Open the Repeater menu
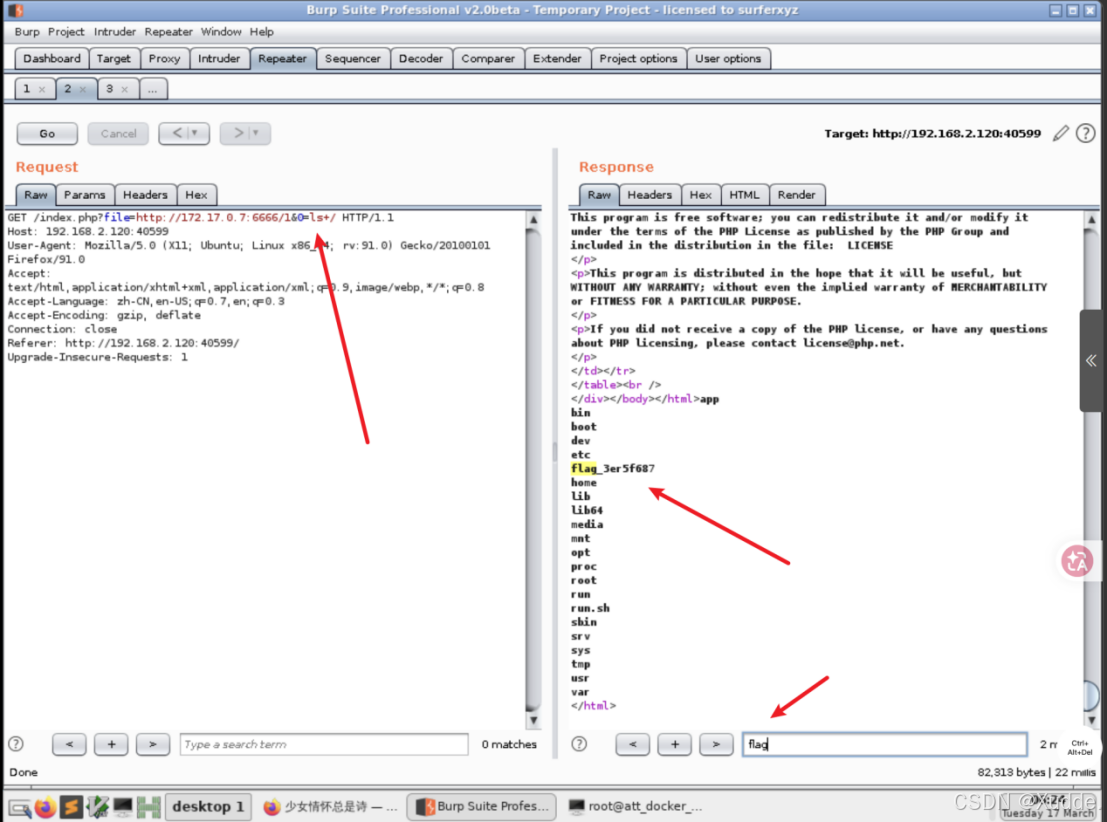1107x822 pixels. tap(168, 32)
